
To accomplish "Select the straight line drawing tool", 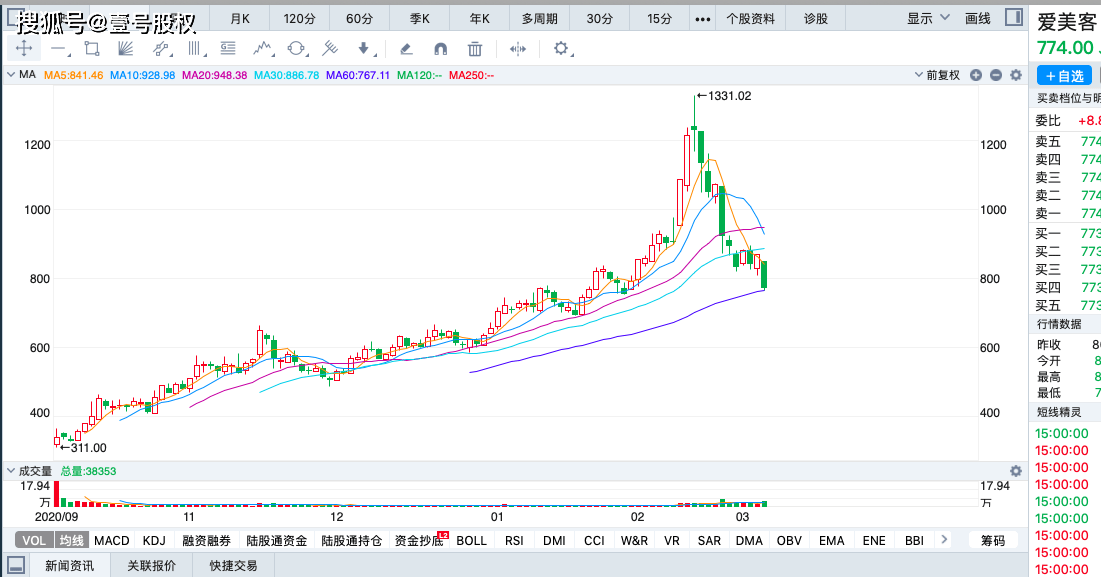I will pyautogui.click(x=58, y=49).
